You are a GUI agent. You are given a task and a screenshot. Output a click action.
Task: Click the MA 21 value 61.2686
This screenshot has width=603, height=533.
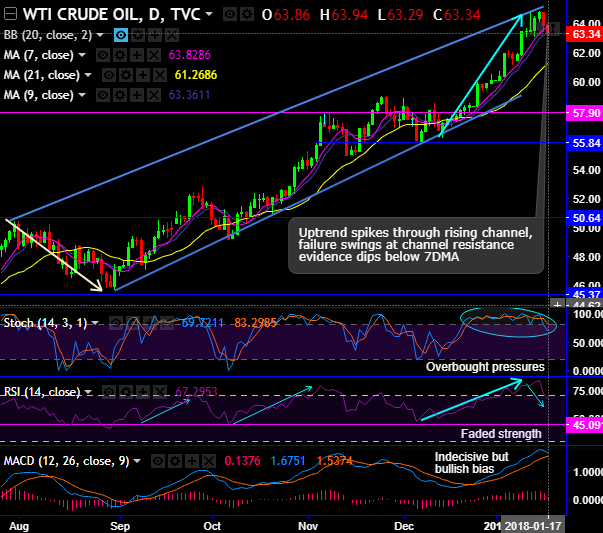pyautogui.click(x=196, y=75)
